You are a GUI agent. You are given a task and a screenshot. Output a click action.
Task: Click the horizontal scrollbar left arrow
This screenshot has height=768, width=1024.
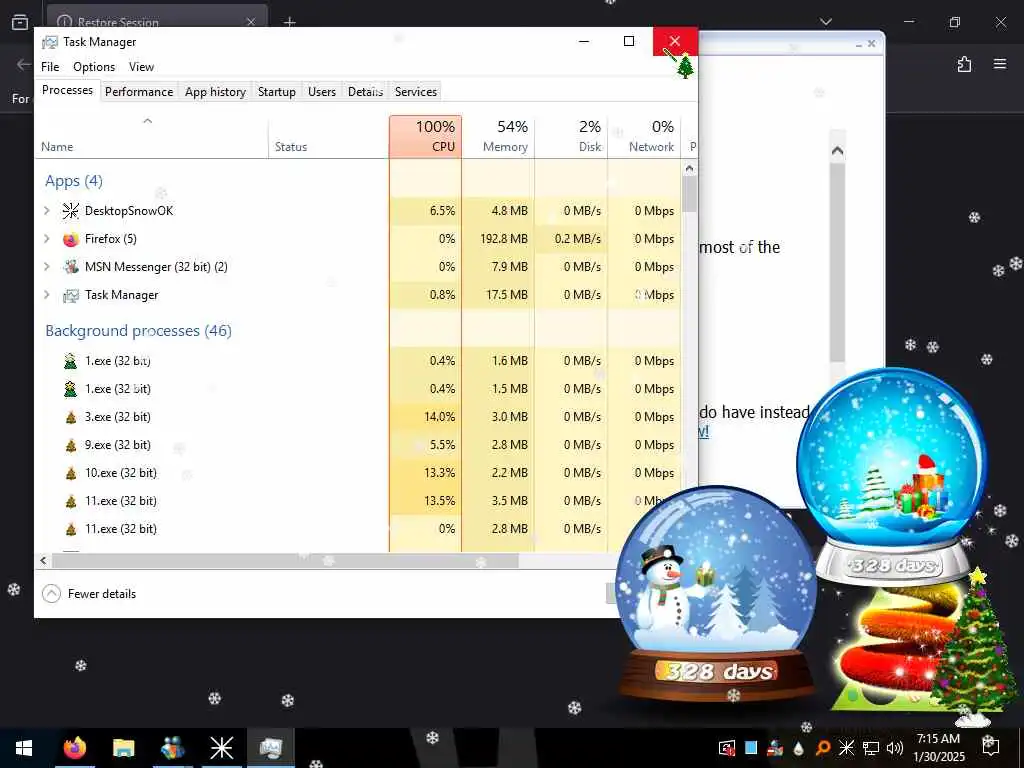43,560
